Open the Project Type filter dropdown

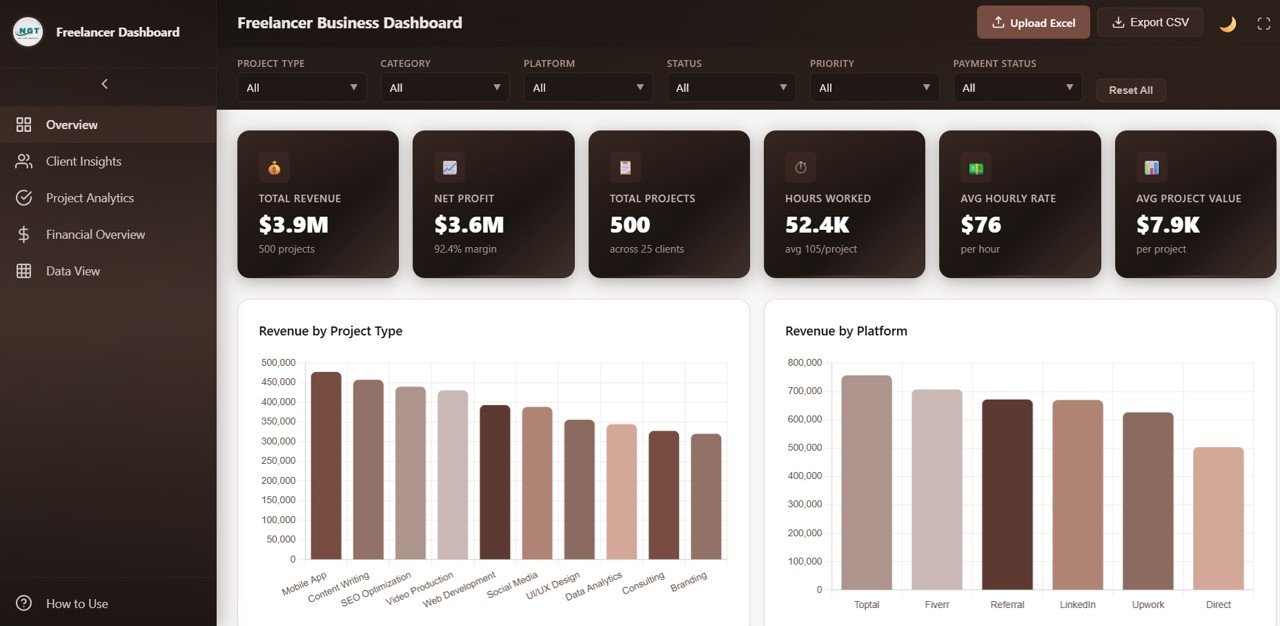pos(301,87)
